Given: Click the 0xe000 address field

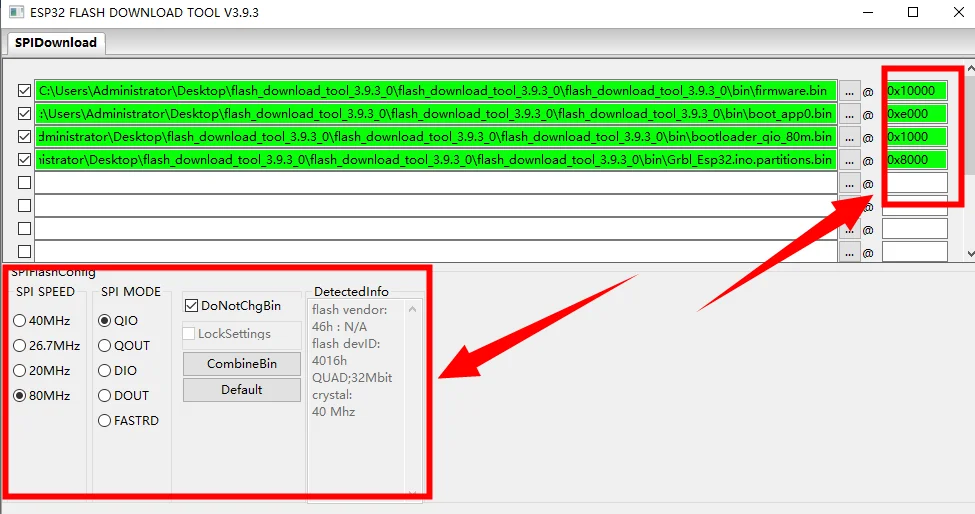Looking at the screenshot, I should click(x=915, y=114).
